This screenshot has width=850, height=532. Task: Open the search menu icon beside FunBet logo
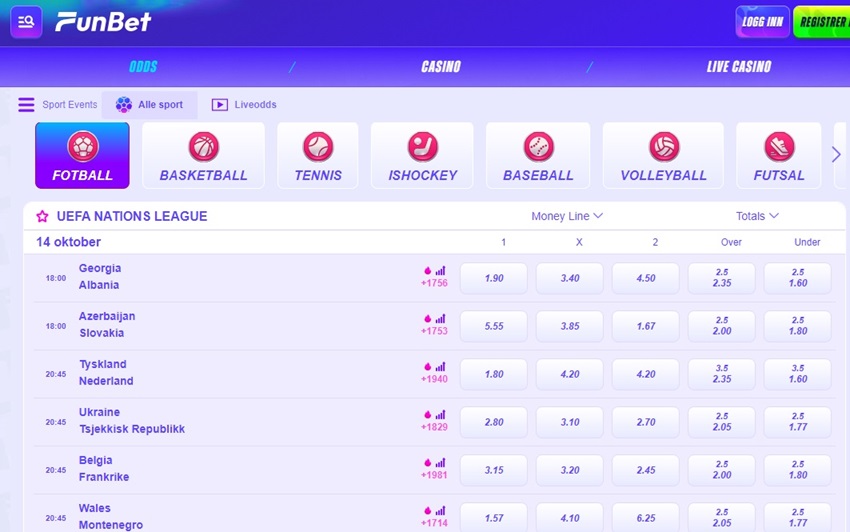26,22
